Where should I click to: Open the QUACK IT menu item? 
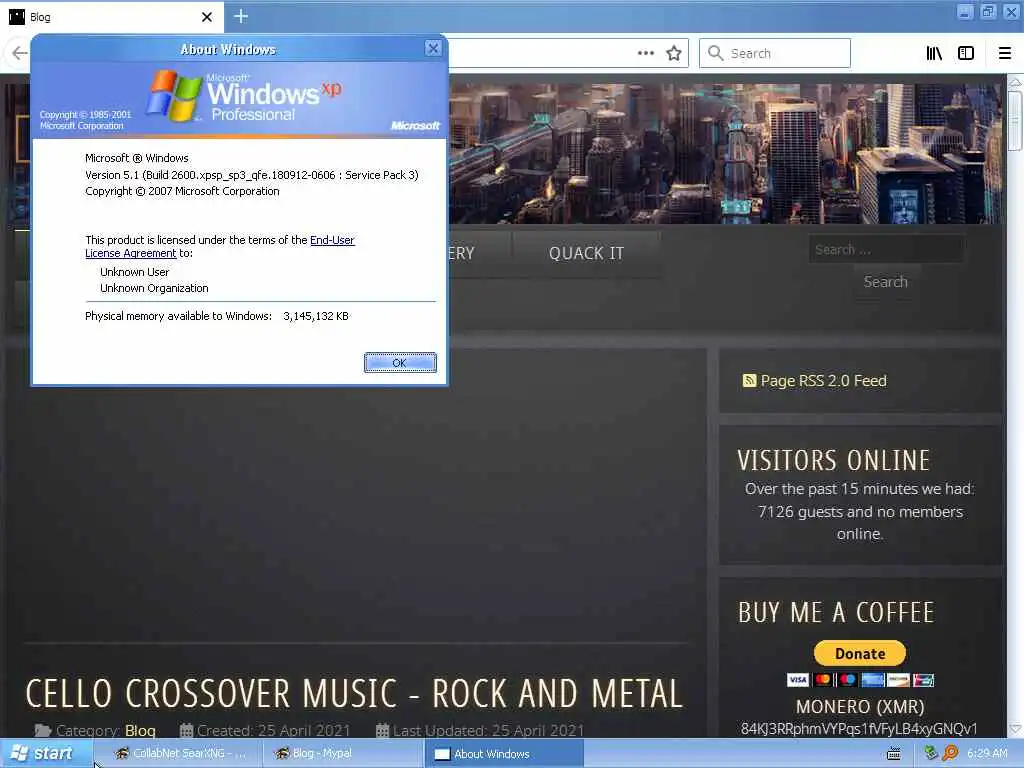point(586,253)
